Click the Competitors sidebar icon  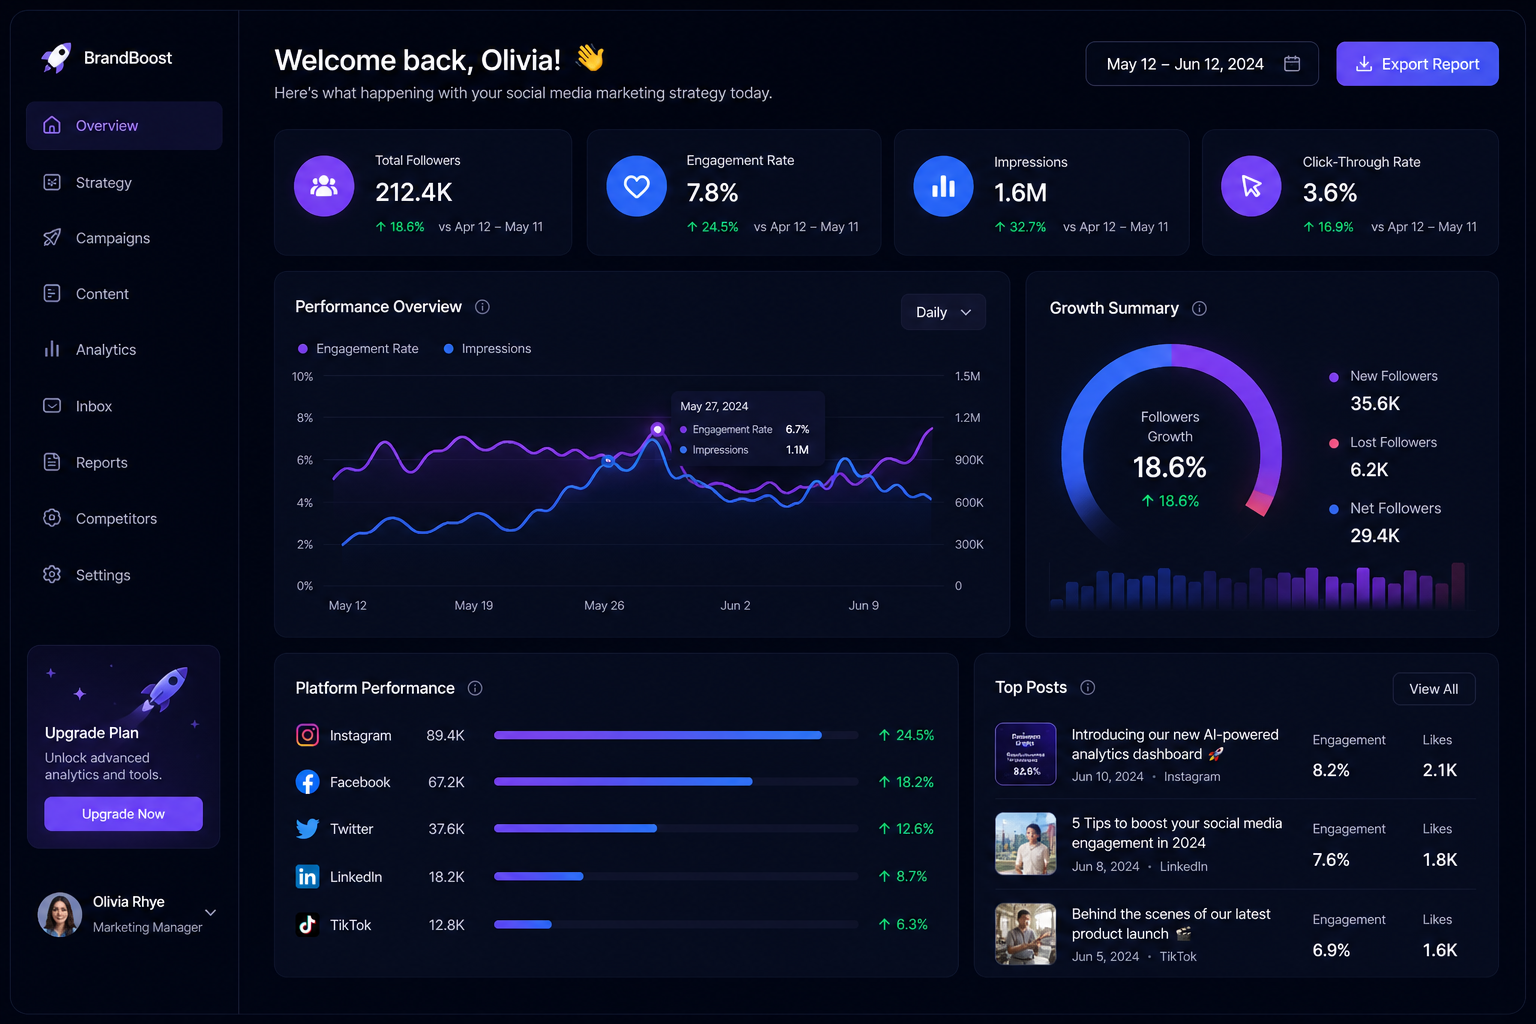52,518
